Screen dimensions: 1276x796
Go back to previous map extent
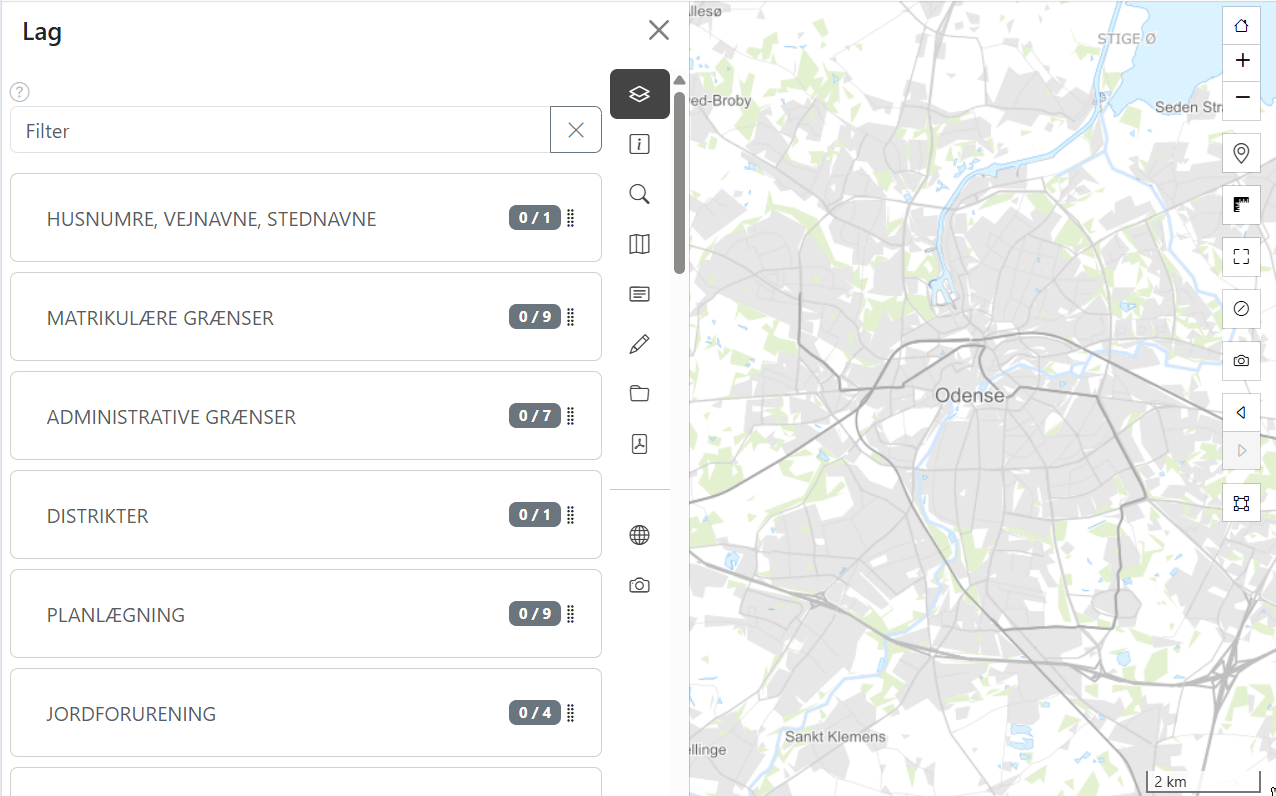tap(1241, 412)
